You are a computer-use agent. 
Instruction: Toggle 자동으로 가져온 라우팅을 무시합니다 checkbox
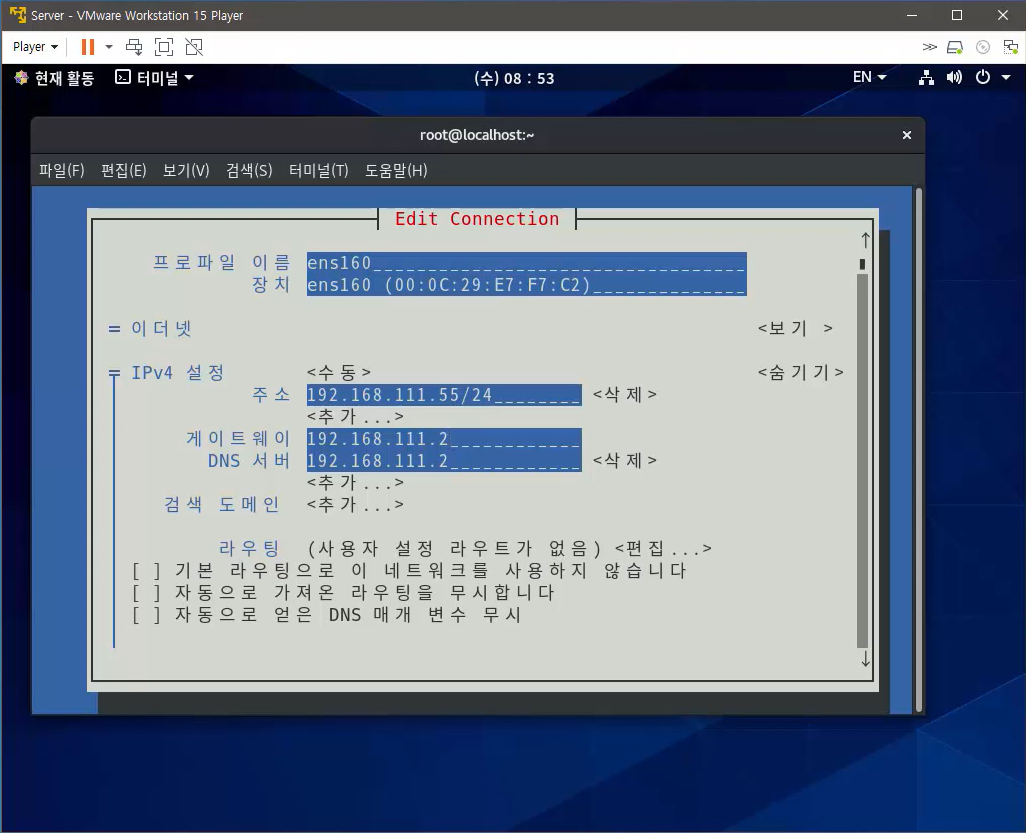(x=147, y=593)
